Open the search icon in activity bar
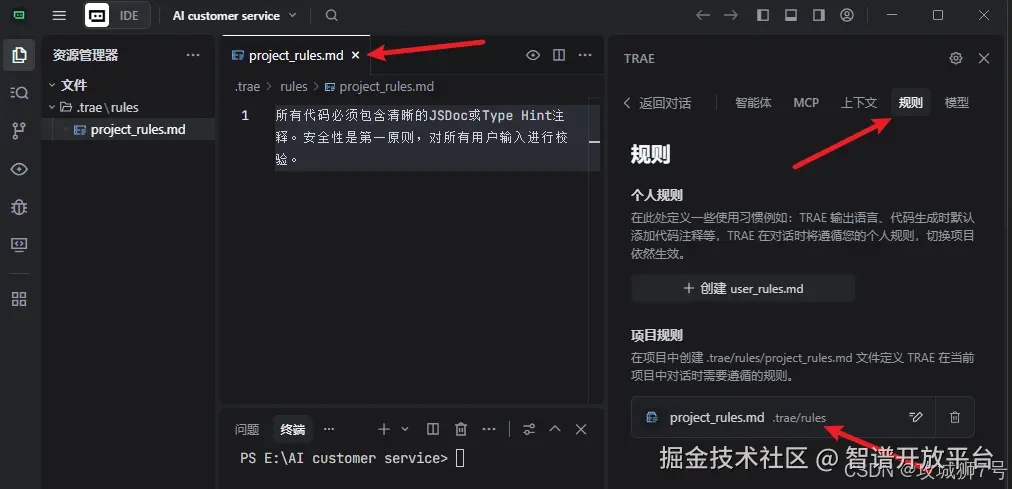 click(x=19, y=93)
